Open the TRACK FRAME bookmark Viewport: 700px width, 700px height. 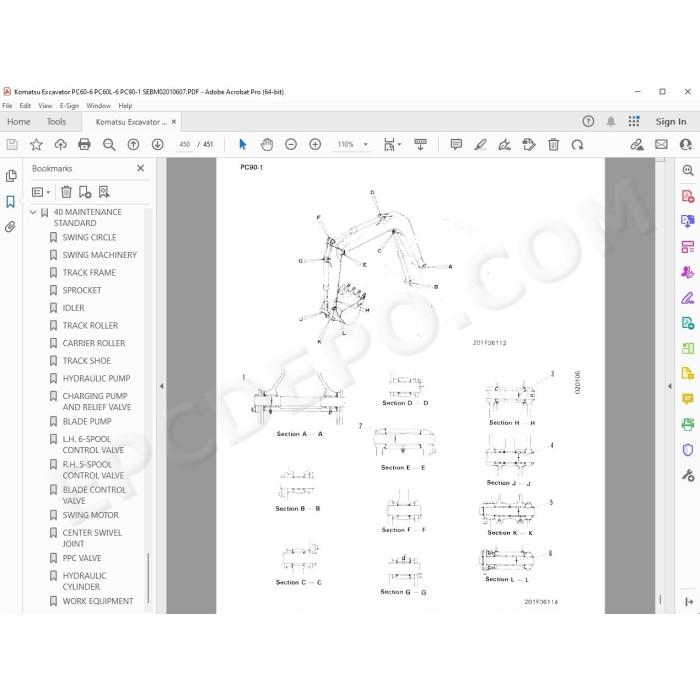[x=89, y=273]
